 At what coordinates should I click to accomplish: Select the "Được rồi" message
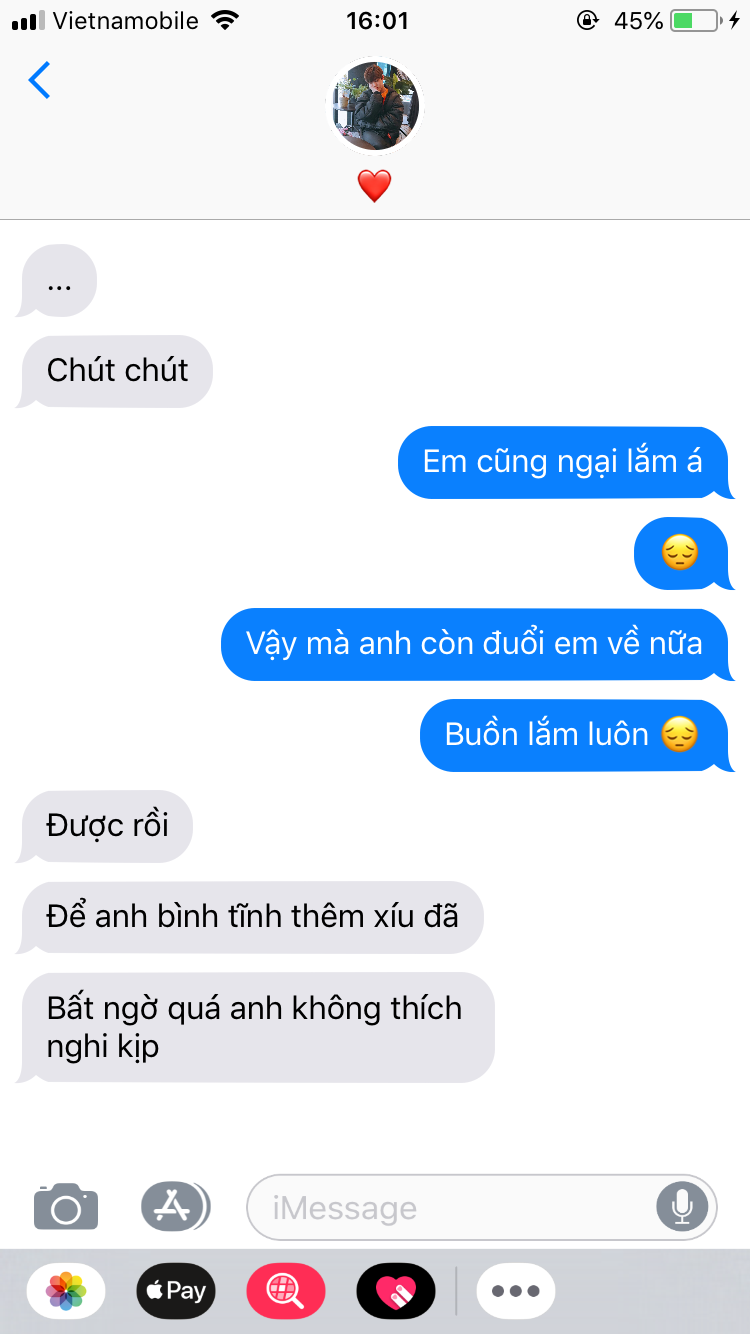coord(106,826)
